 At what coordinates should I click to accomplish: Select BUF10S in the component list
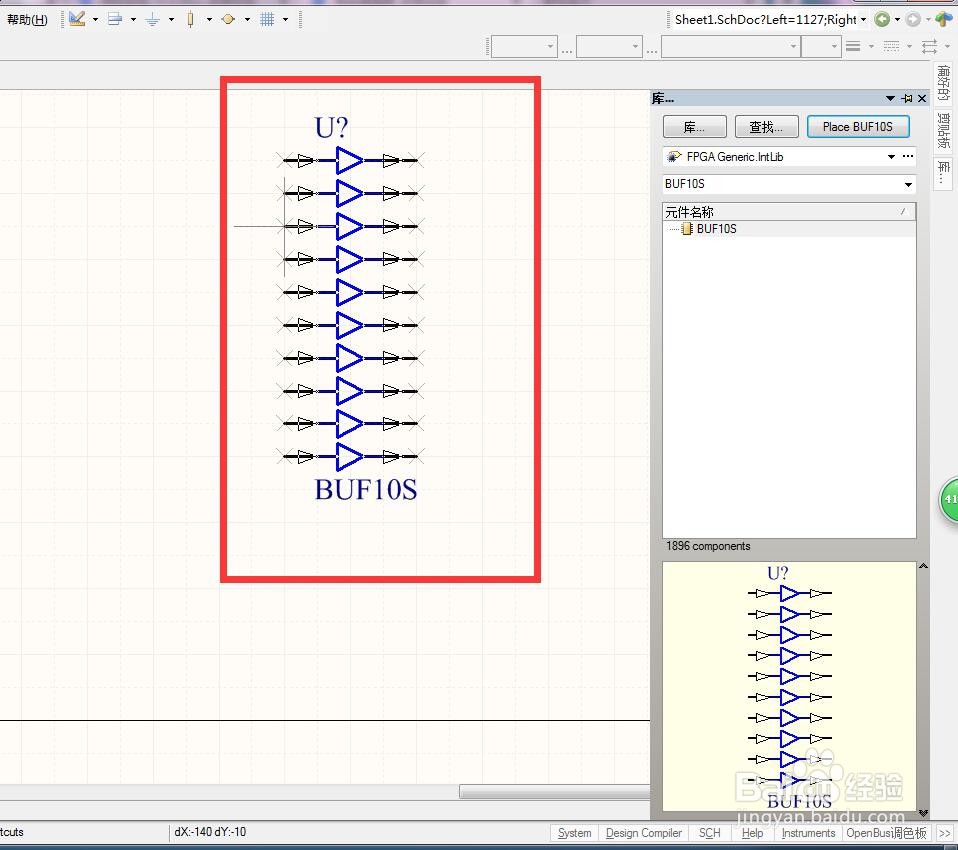[x=716, y=229]
